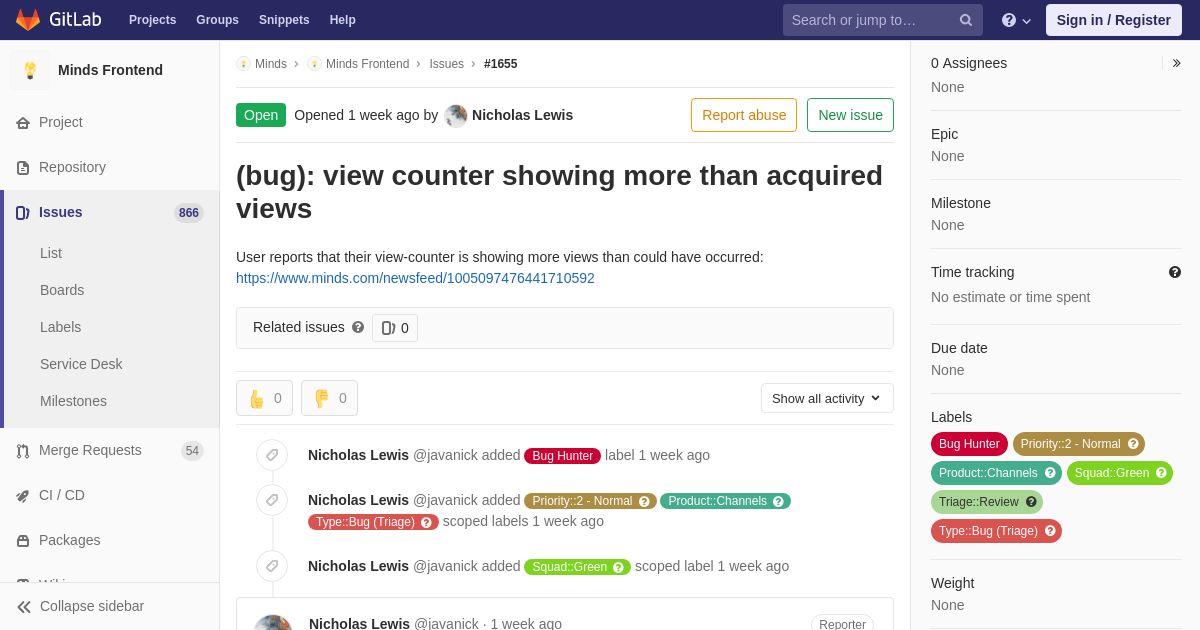Click the Related issues help icon
1200x630 pixels.
(x=358, y=327)
